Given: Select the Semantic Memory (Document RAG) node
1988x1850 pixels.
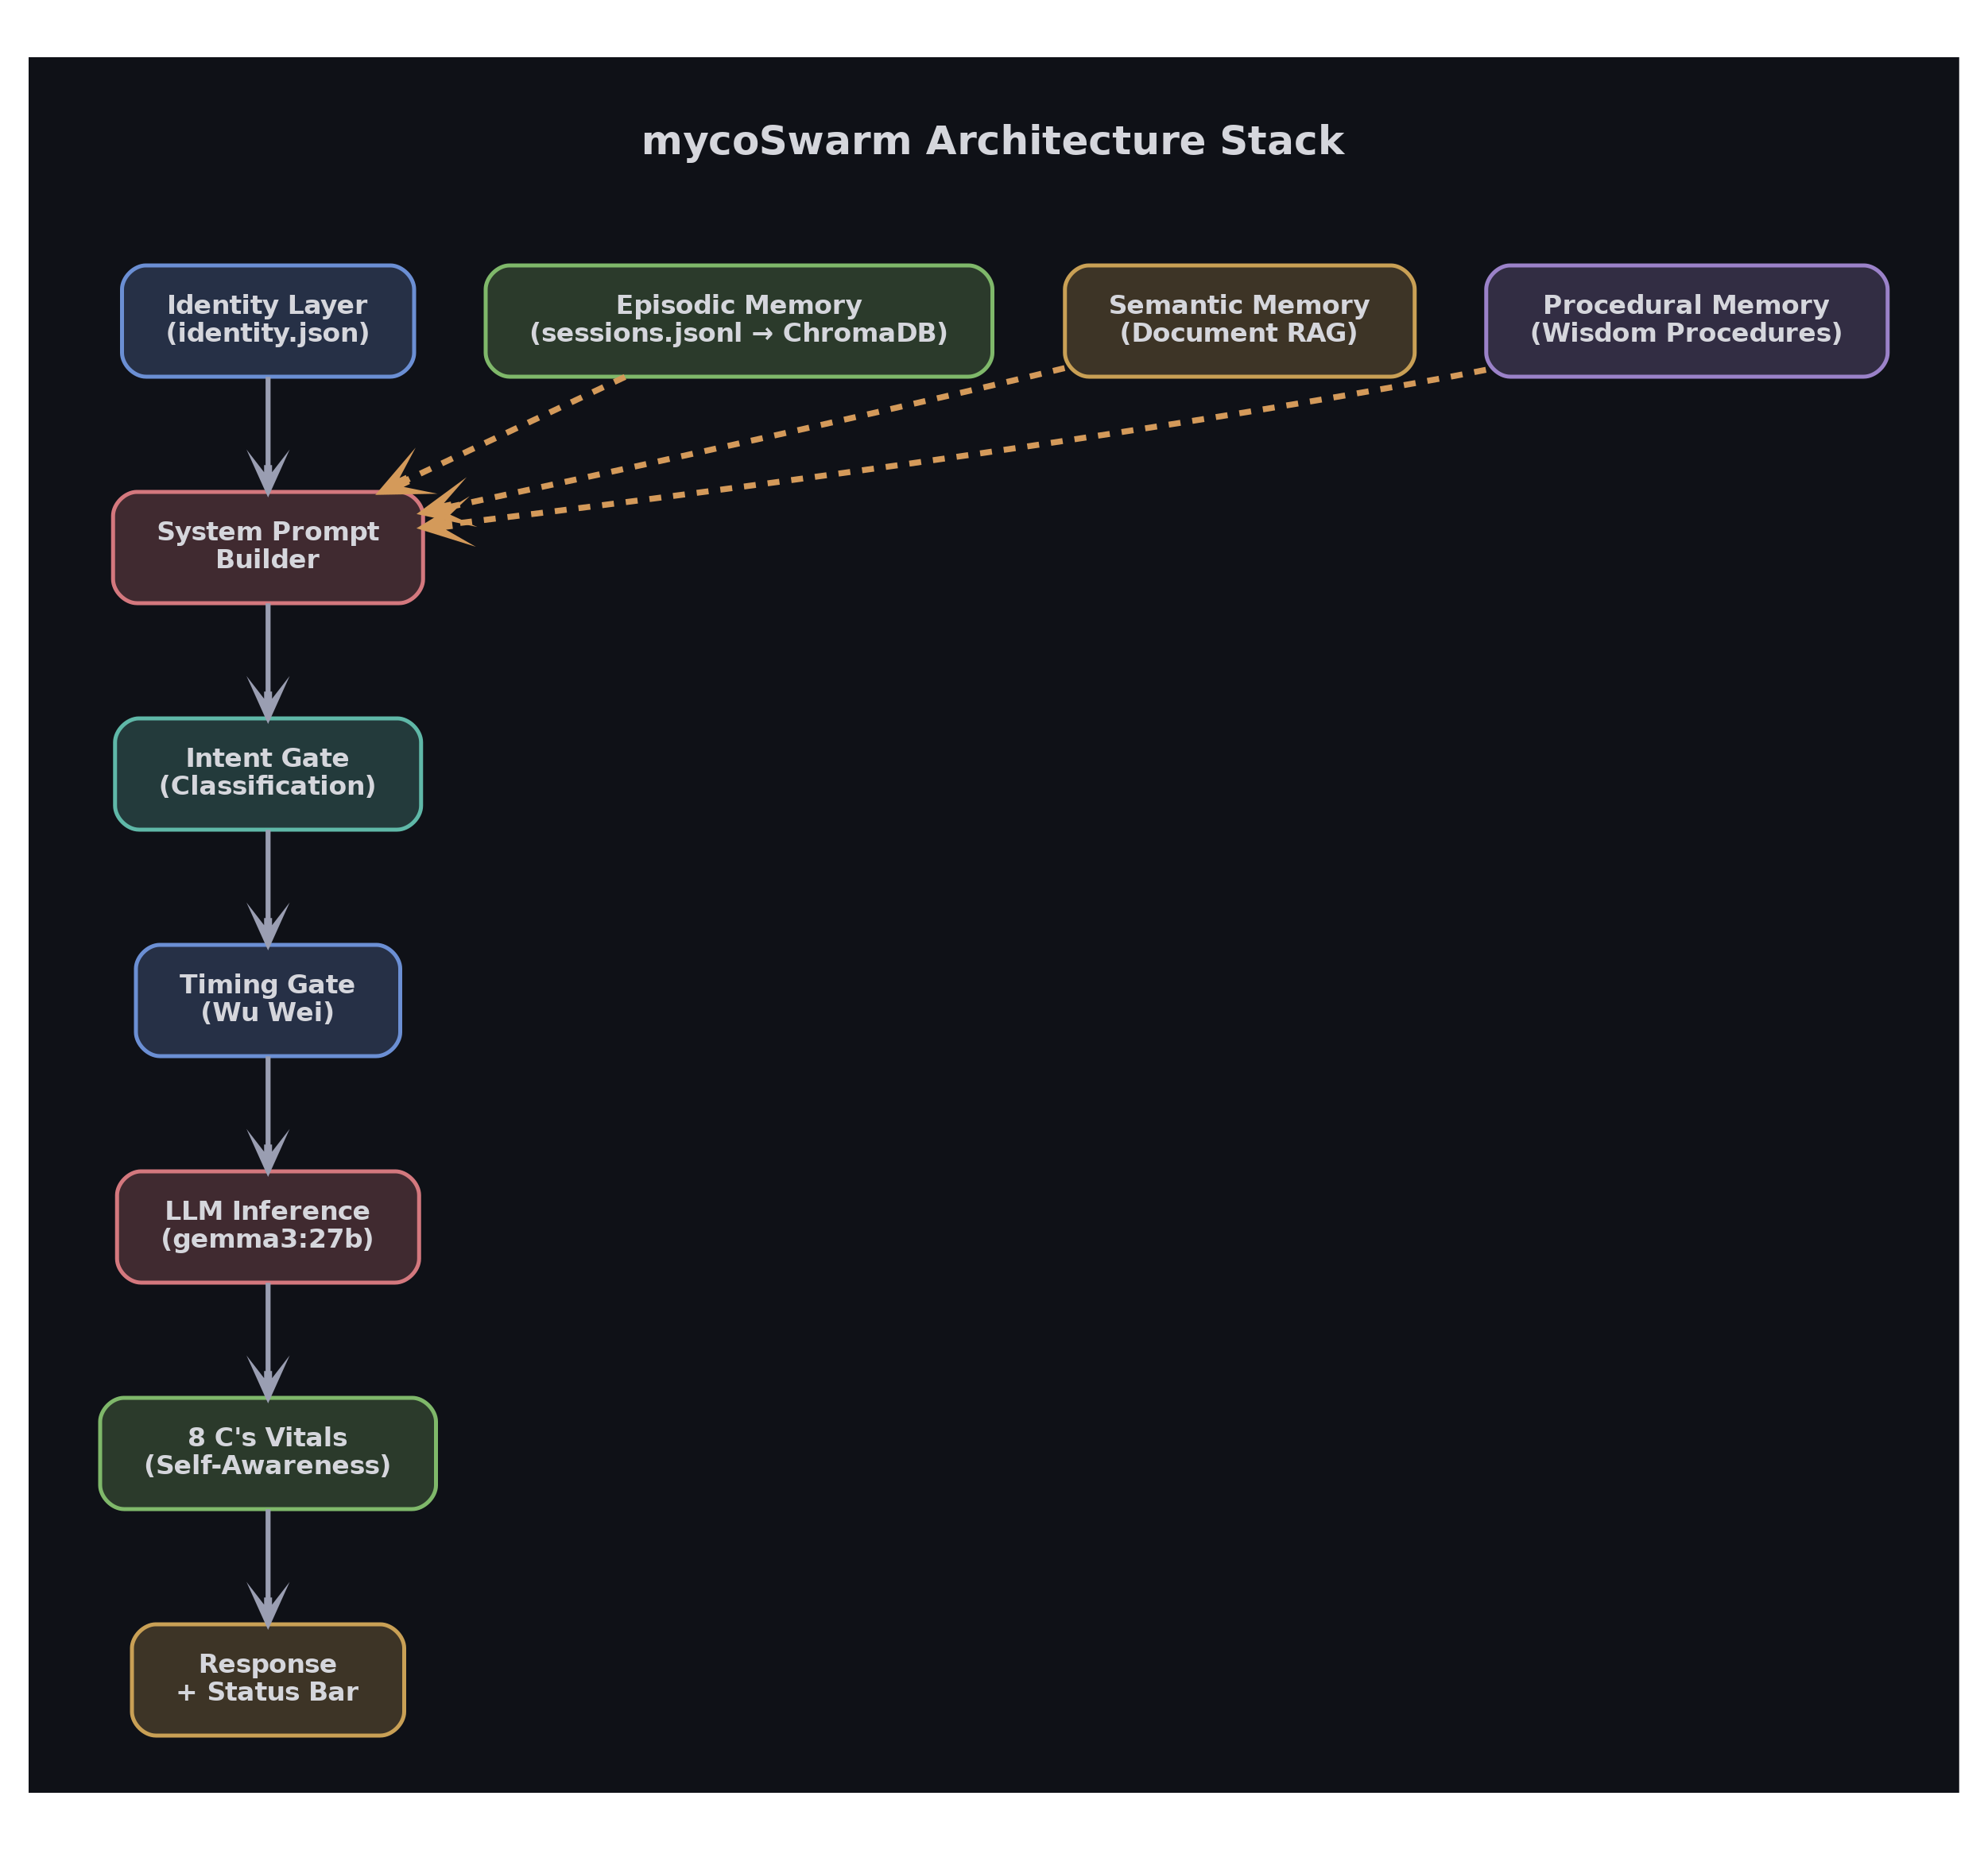Looking at the screenshot, I should 1238,320.
